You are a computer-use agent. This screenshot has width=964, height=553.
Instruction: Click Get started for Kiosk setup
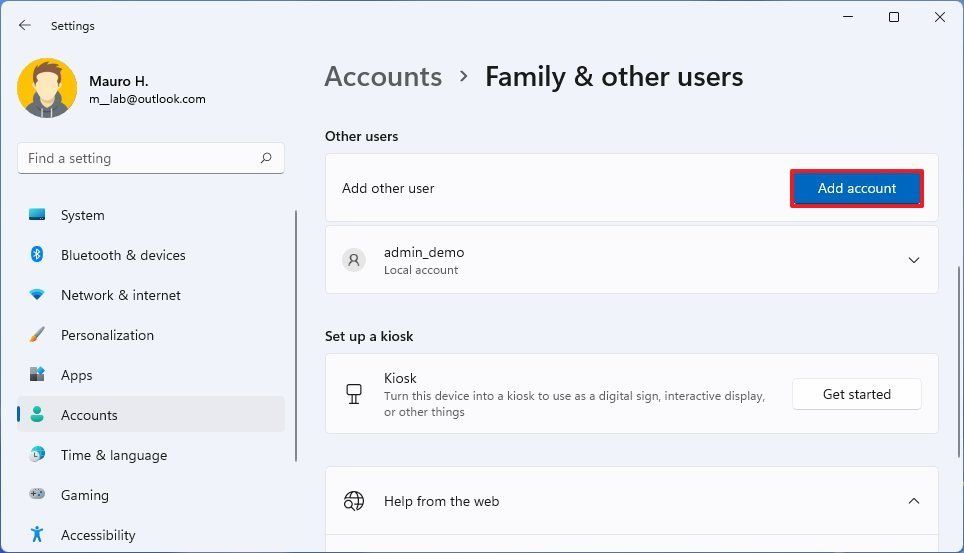pos(856,394)
